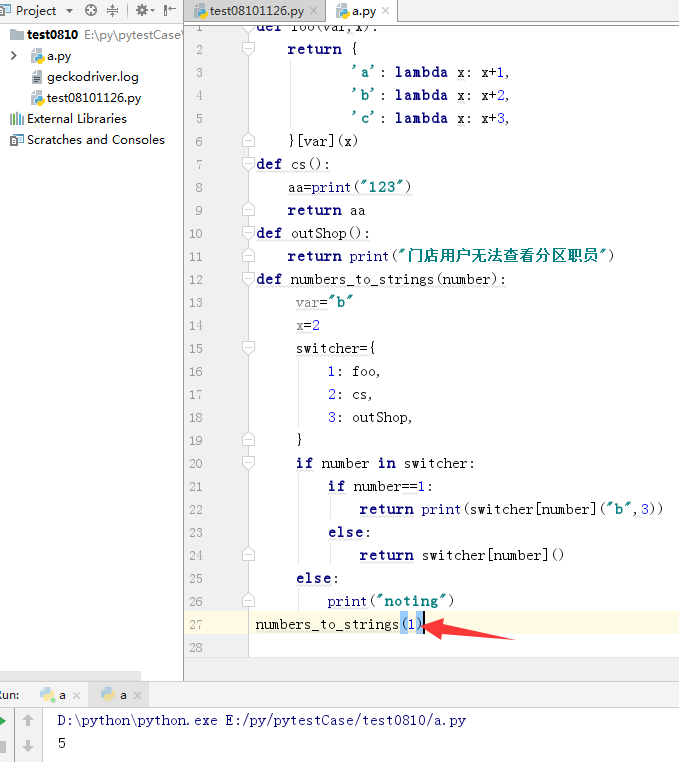Click the test08101126.py tab file icon

click(x=200, y=11)
